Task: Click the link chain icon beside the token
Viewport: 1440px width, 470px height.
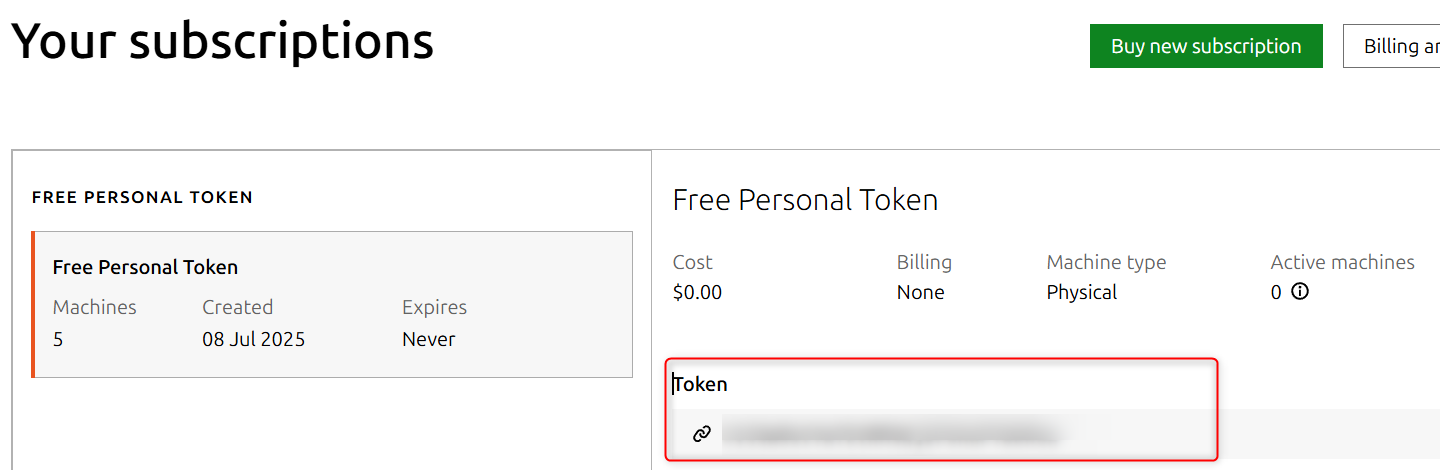Action: tap(702, 433)
